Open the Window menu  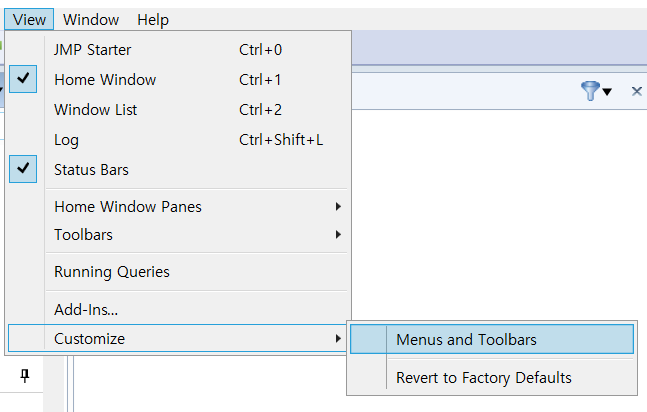pos(91,19)
